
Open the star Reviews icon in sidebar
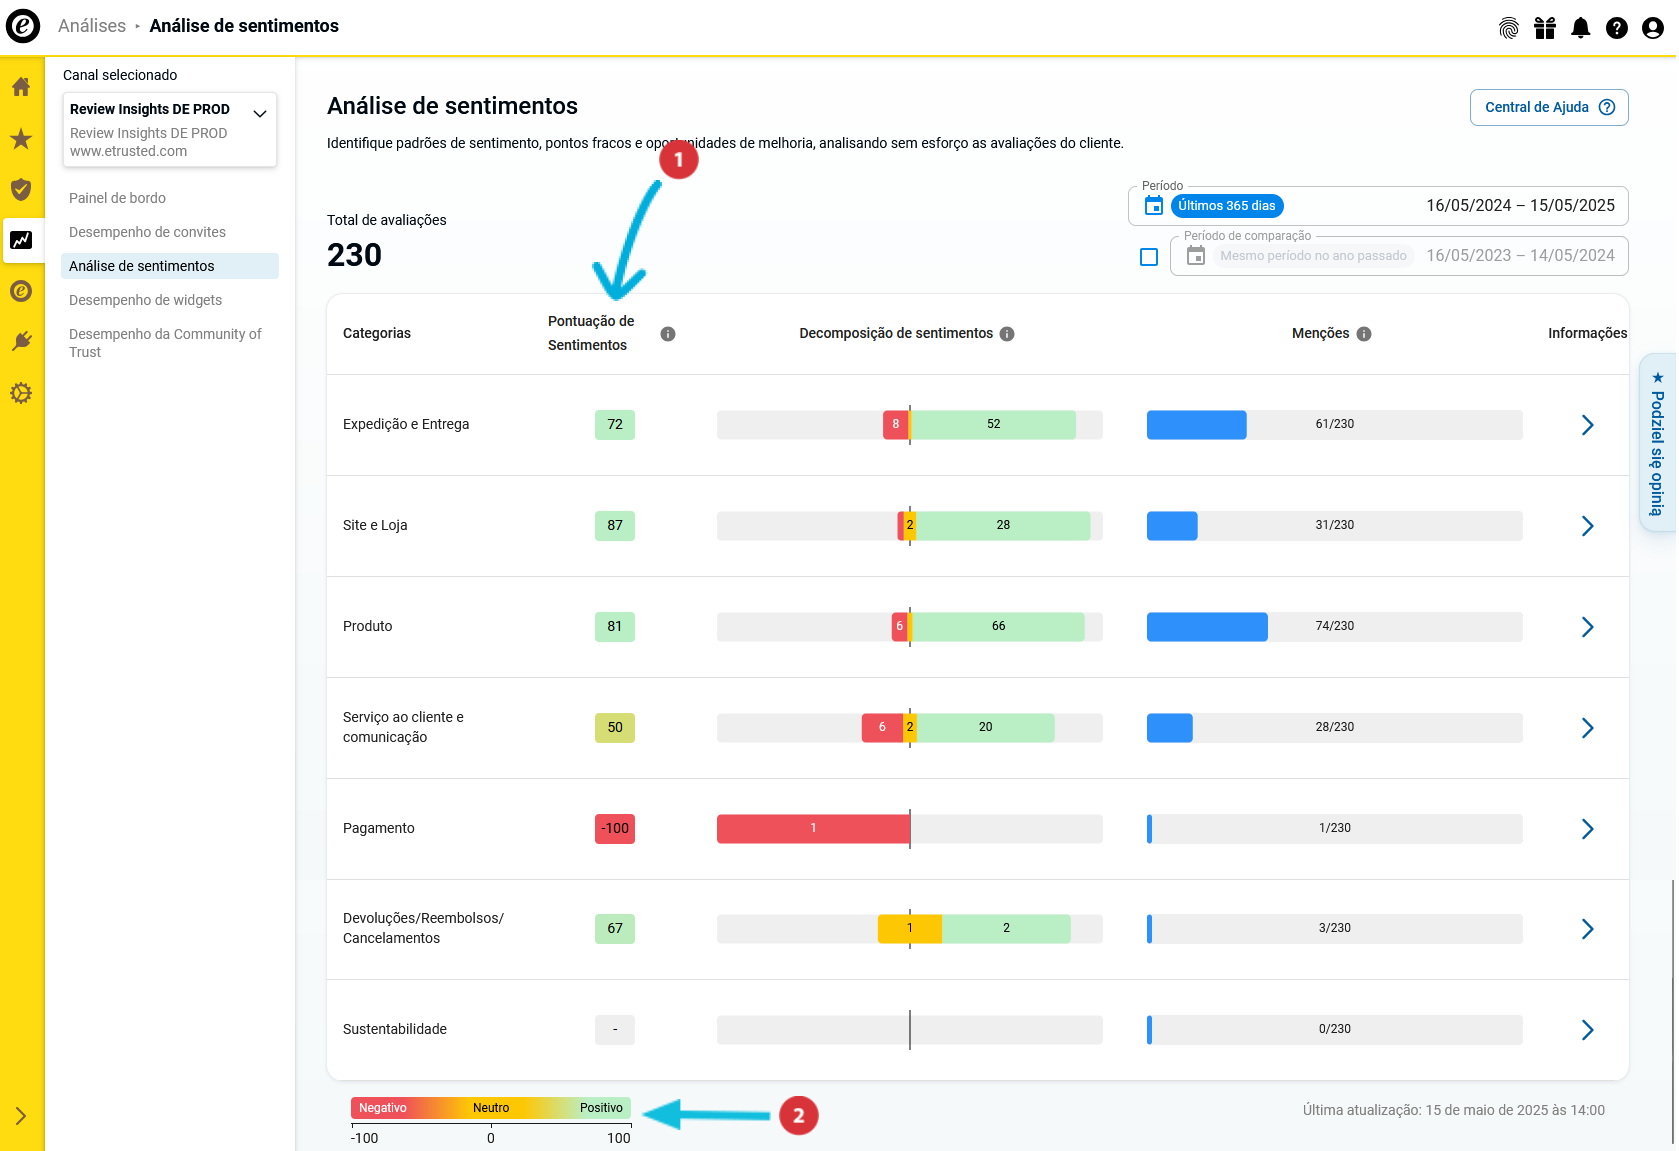pyautogui.click(x=21, y=138)
